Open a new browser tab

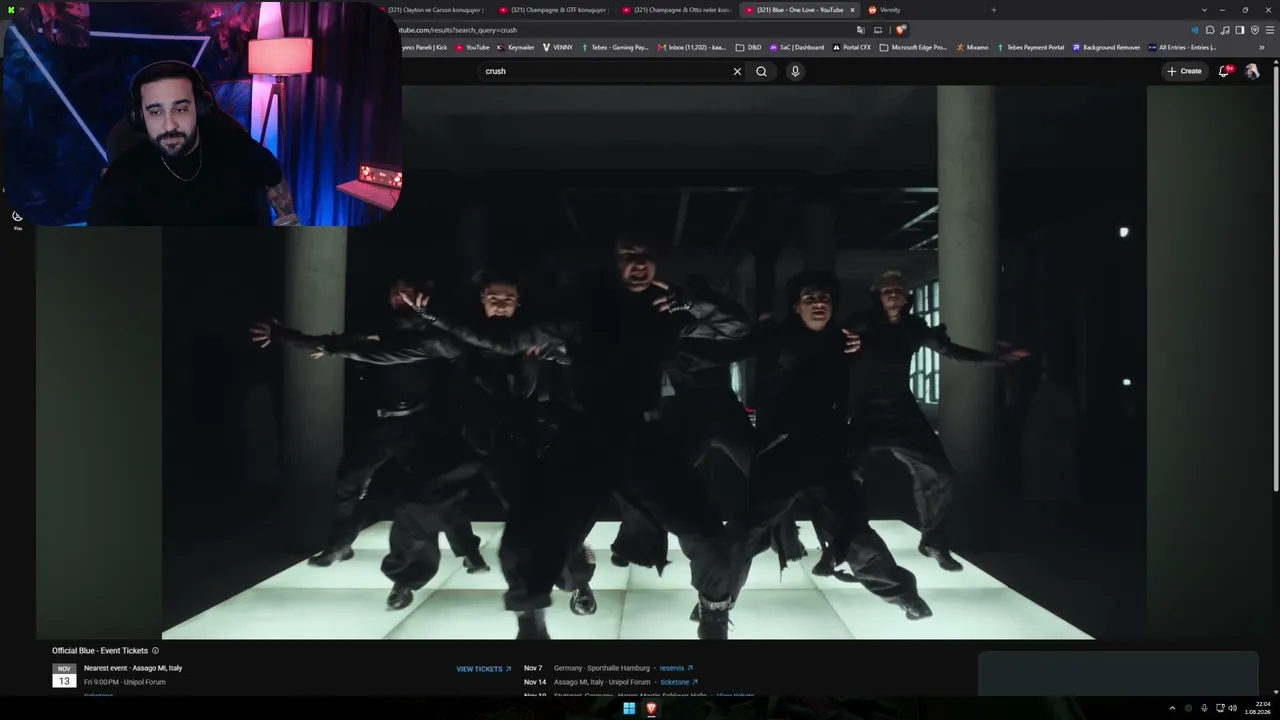point(993,10)
